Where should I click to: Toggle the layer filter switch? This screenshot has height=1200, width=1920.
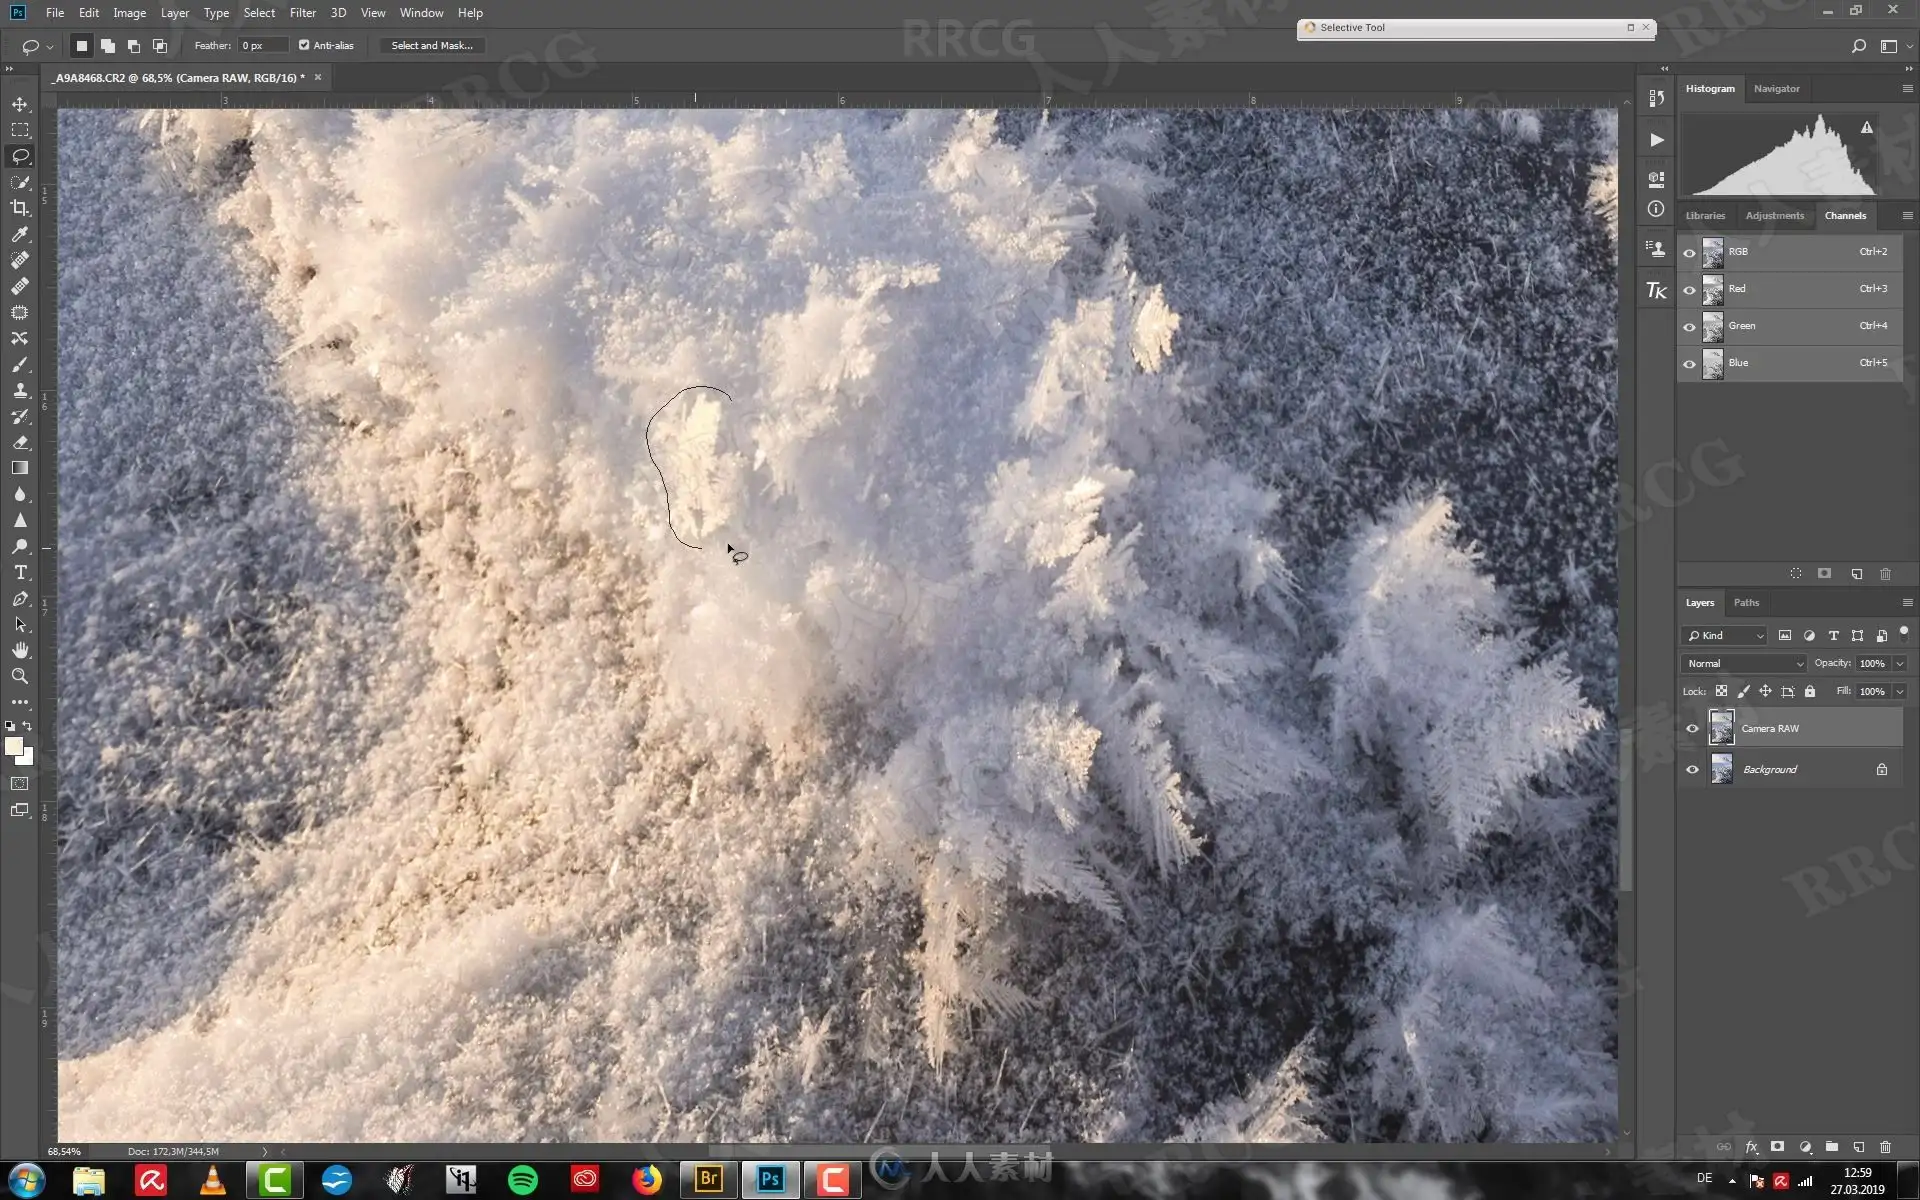(x=1904, y=633)
